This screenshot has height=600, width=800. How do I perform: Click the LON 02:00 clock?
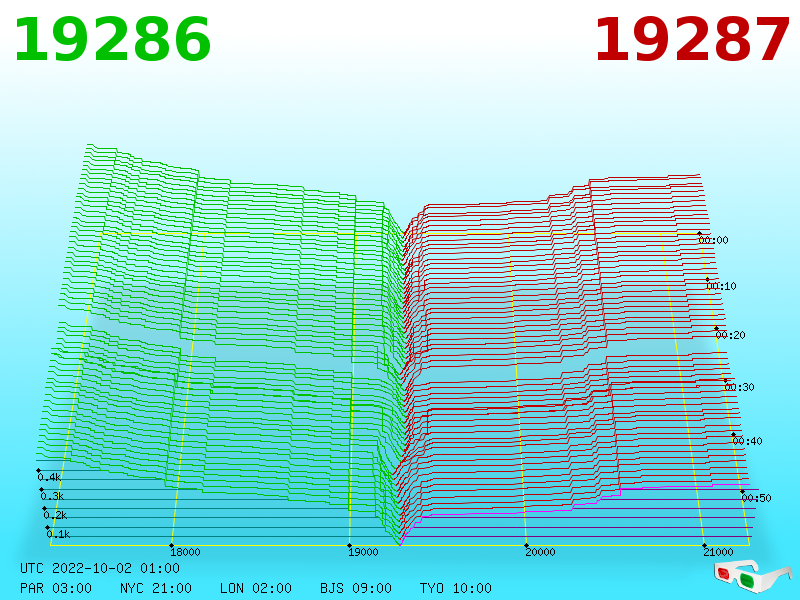256,588
